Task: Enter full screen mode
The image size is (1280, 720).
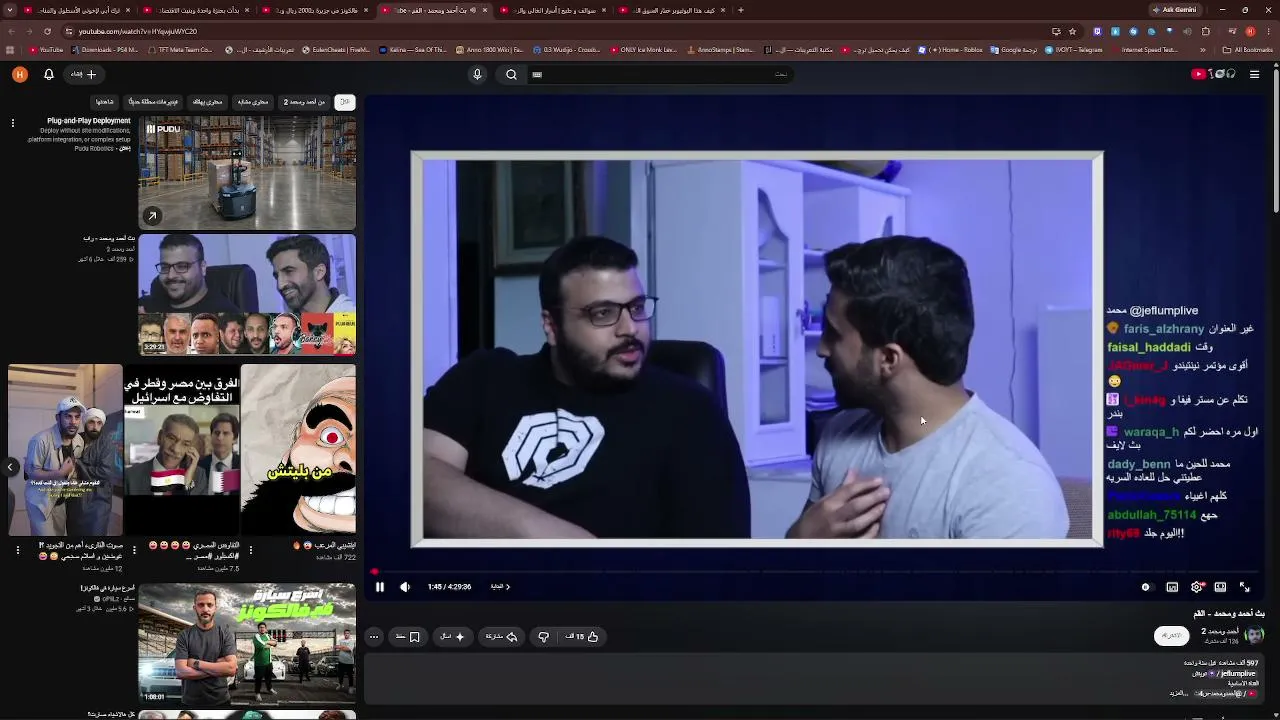Action: tap(1245, 587)
